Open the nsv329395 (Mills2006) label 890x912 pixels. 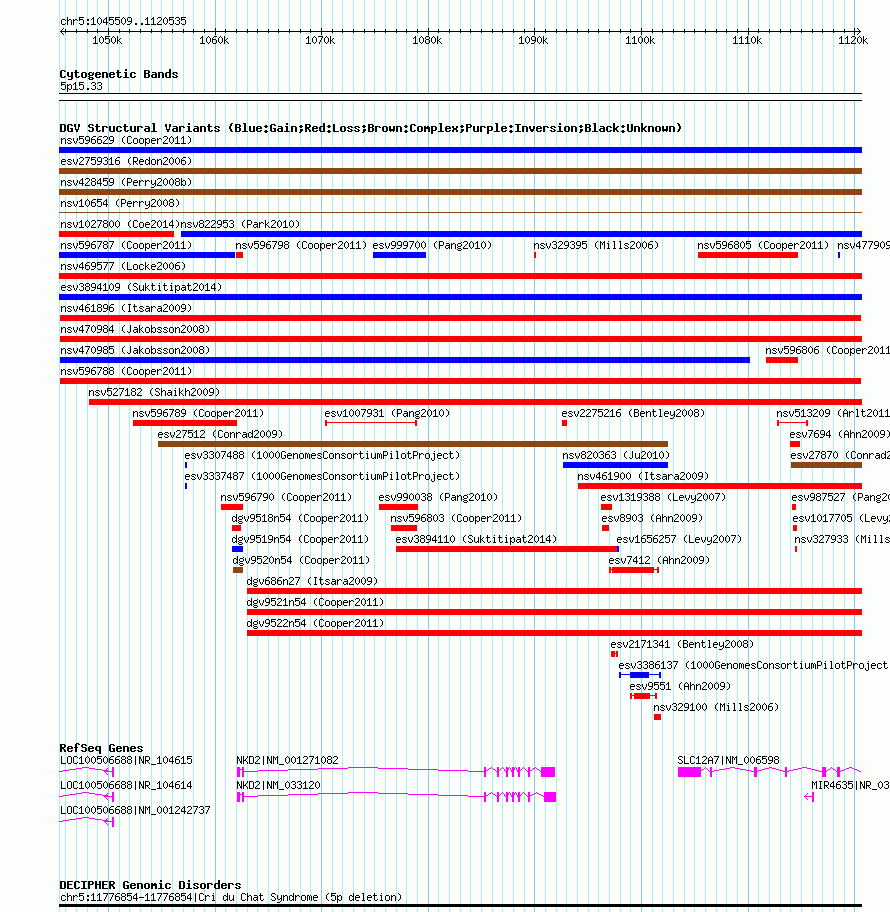(x=596, y=245)
